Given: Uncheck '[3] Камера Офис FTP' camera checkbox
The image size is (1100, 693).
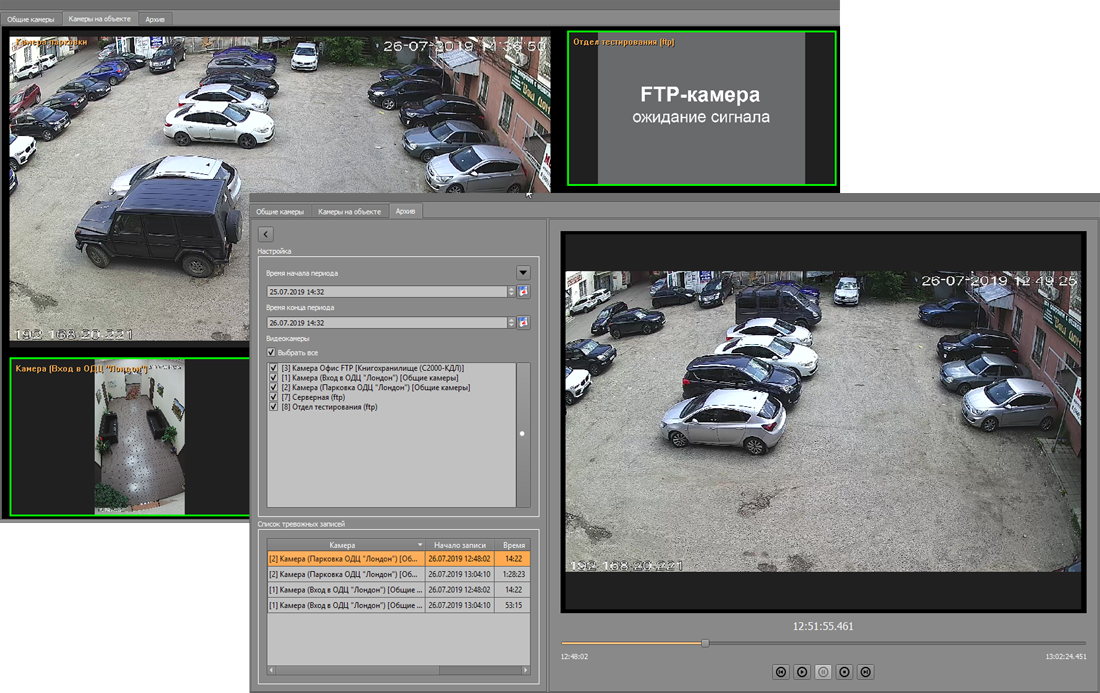Looking at the screenshot, I should pyautogui.click(x=274, y=368).
